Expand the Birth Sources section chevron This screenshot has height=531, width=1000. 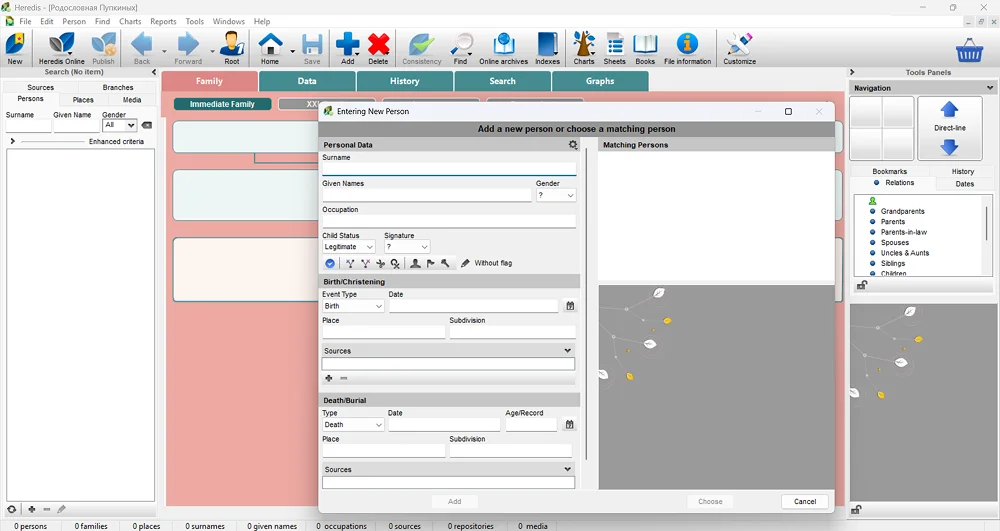(568, 351)
